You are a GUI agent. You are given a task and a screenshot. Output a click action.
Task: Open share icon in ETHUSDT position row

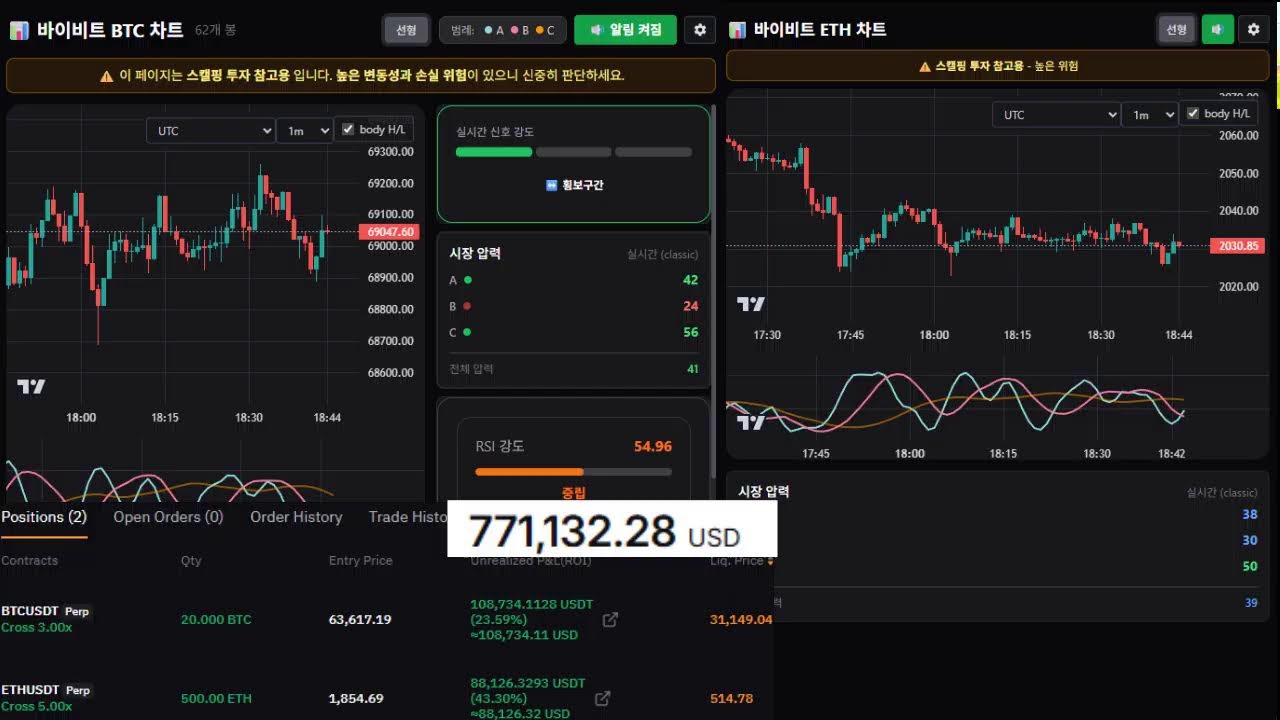coord(602,699)
